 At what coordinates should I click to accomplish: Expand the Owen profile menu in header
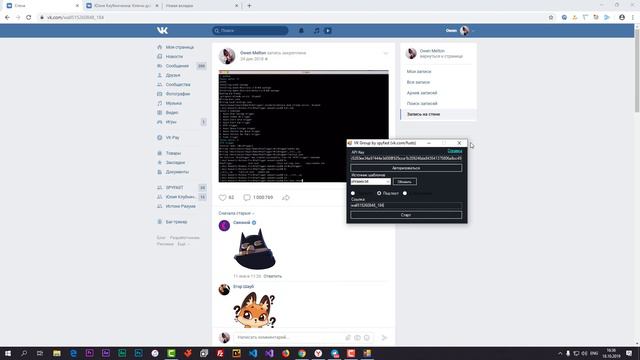point(460,31)
